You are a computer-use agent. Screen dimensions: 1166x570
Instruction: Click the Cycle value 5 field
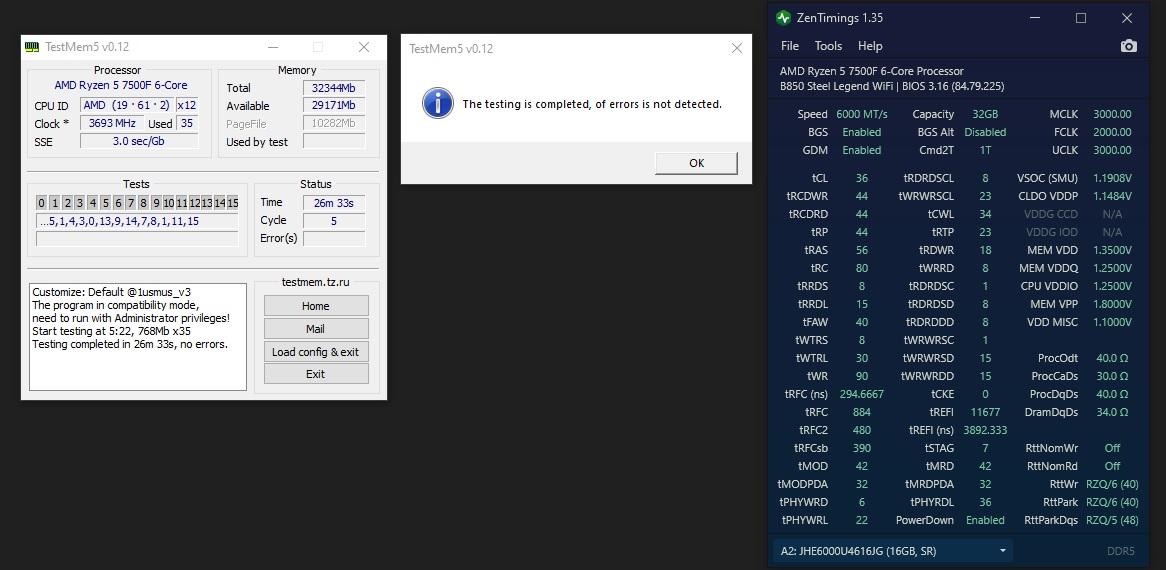click(334, 220)
